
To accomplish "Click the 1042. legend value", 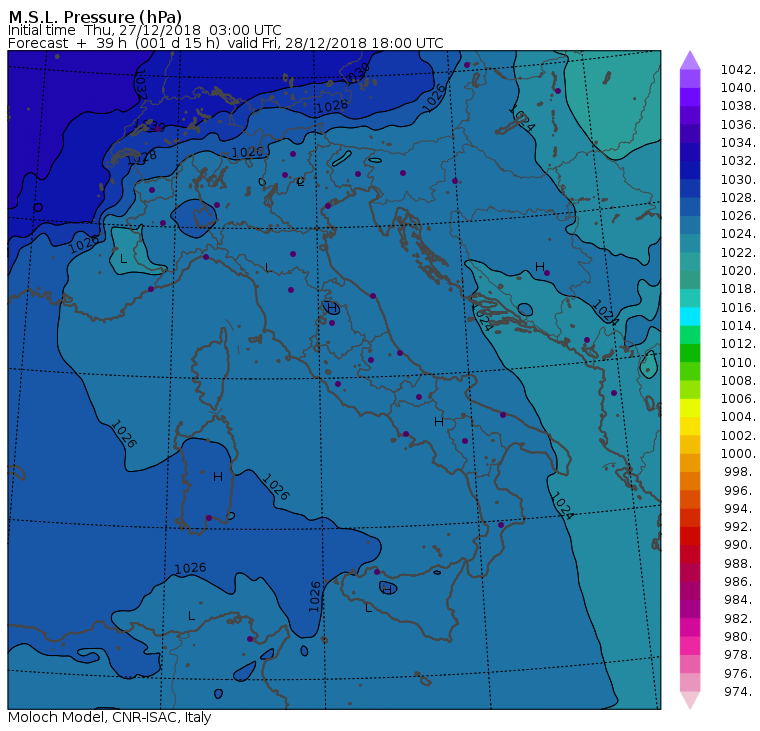I will [738, 70].
